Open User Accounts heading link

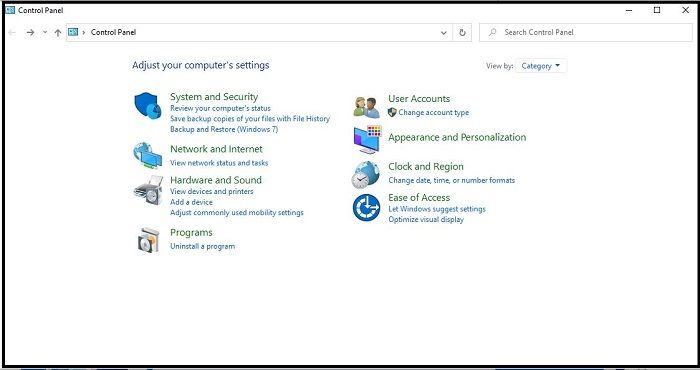419,99
